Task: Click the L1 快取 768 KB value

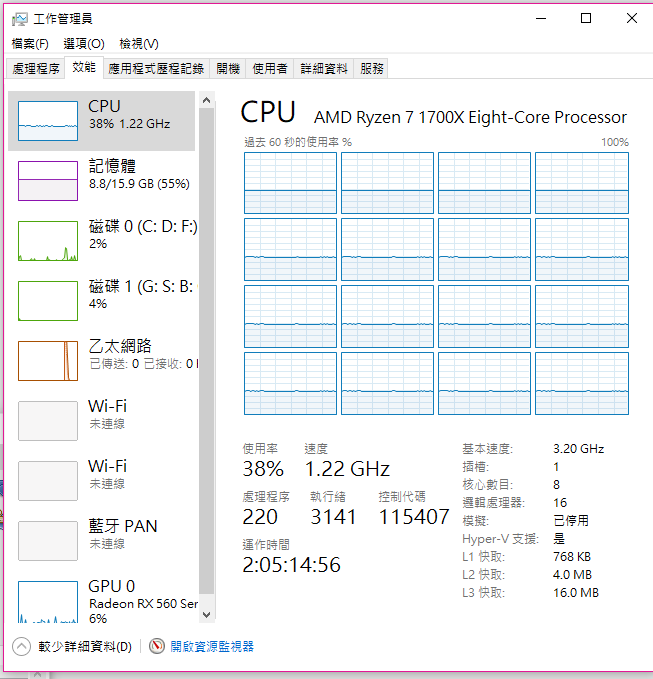Action: point(572,556)
